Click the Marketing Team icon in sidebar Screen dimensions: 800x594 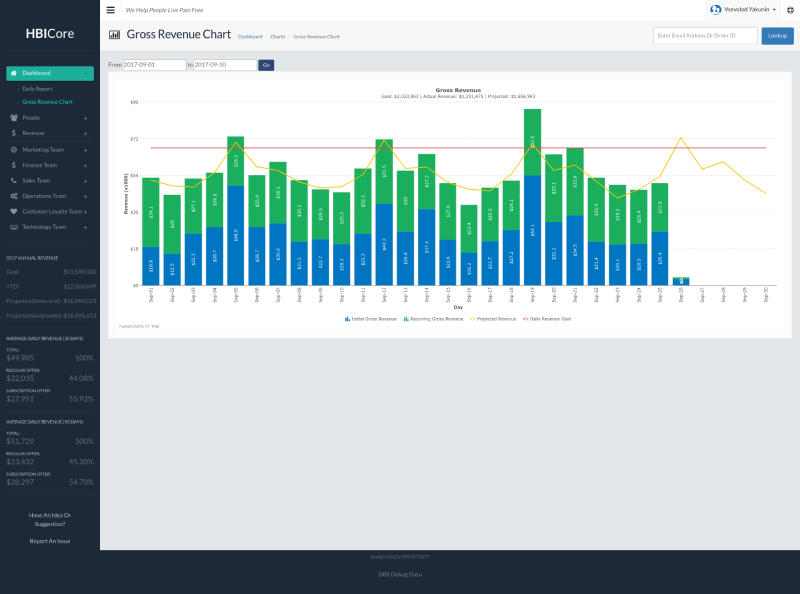point(13,149)
